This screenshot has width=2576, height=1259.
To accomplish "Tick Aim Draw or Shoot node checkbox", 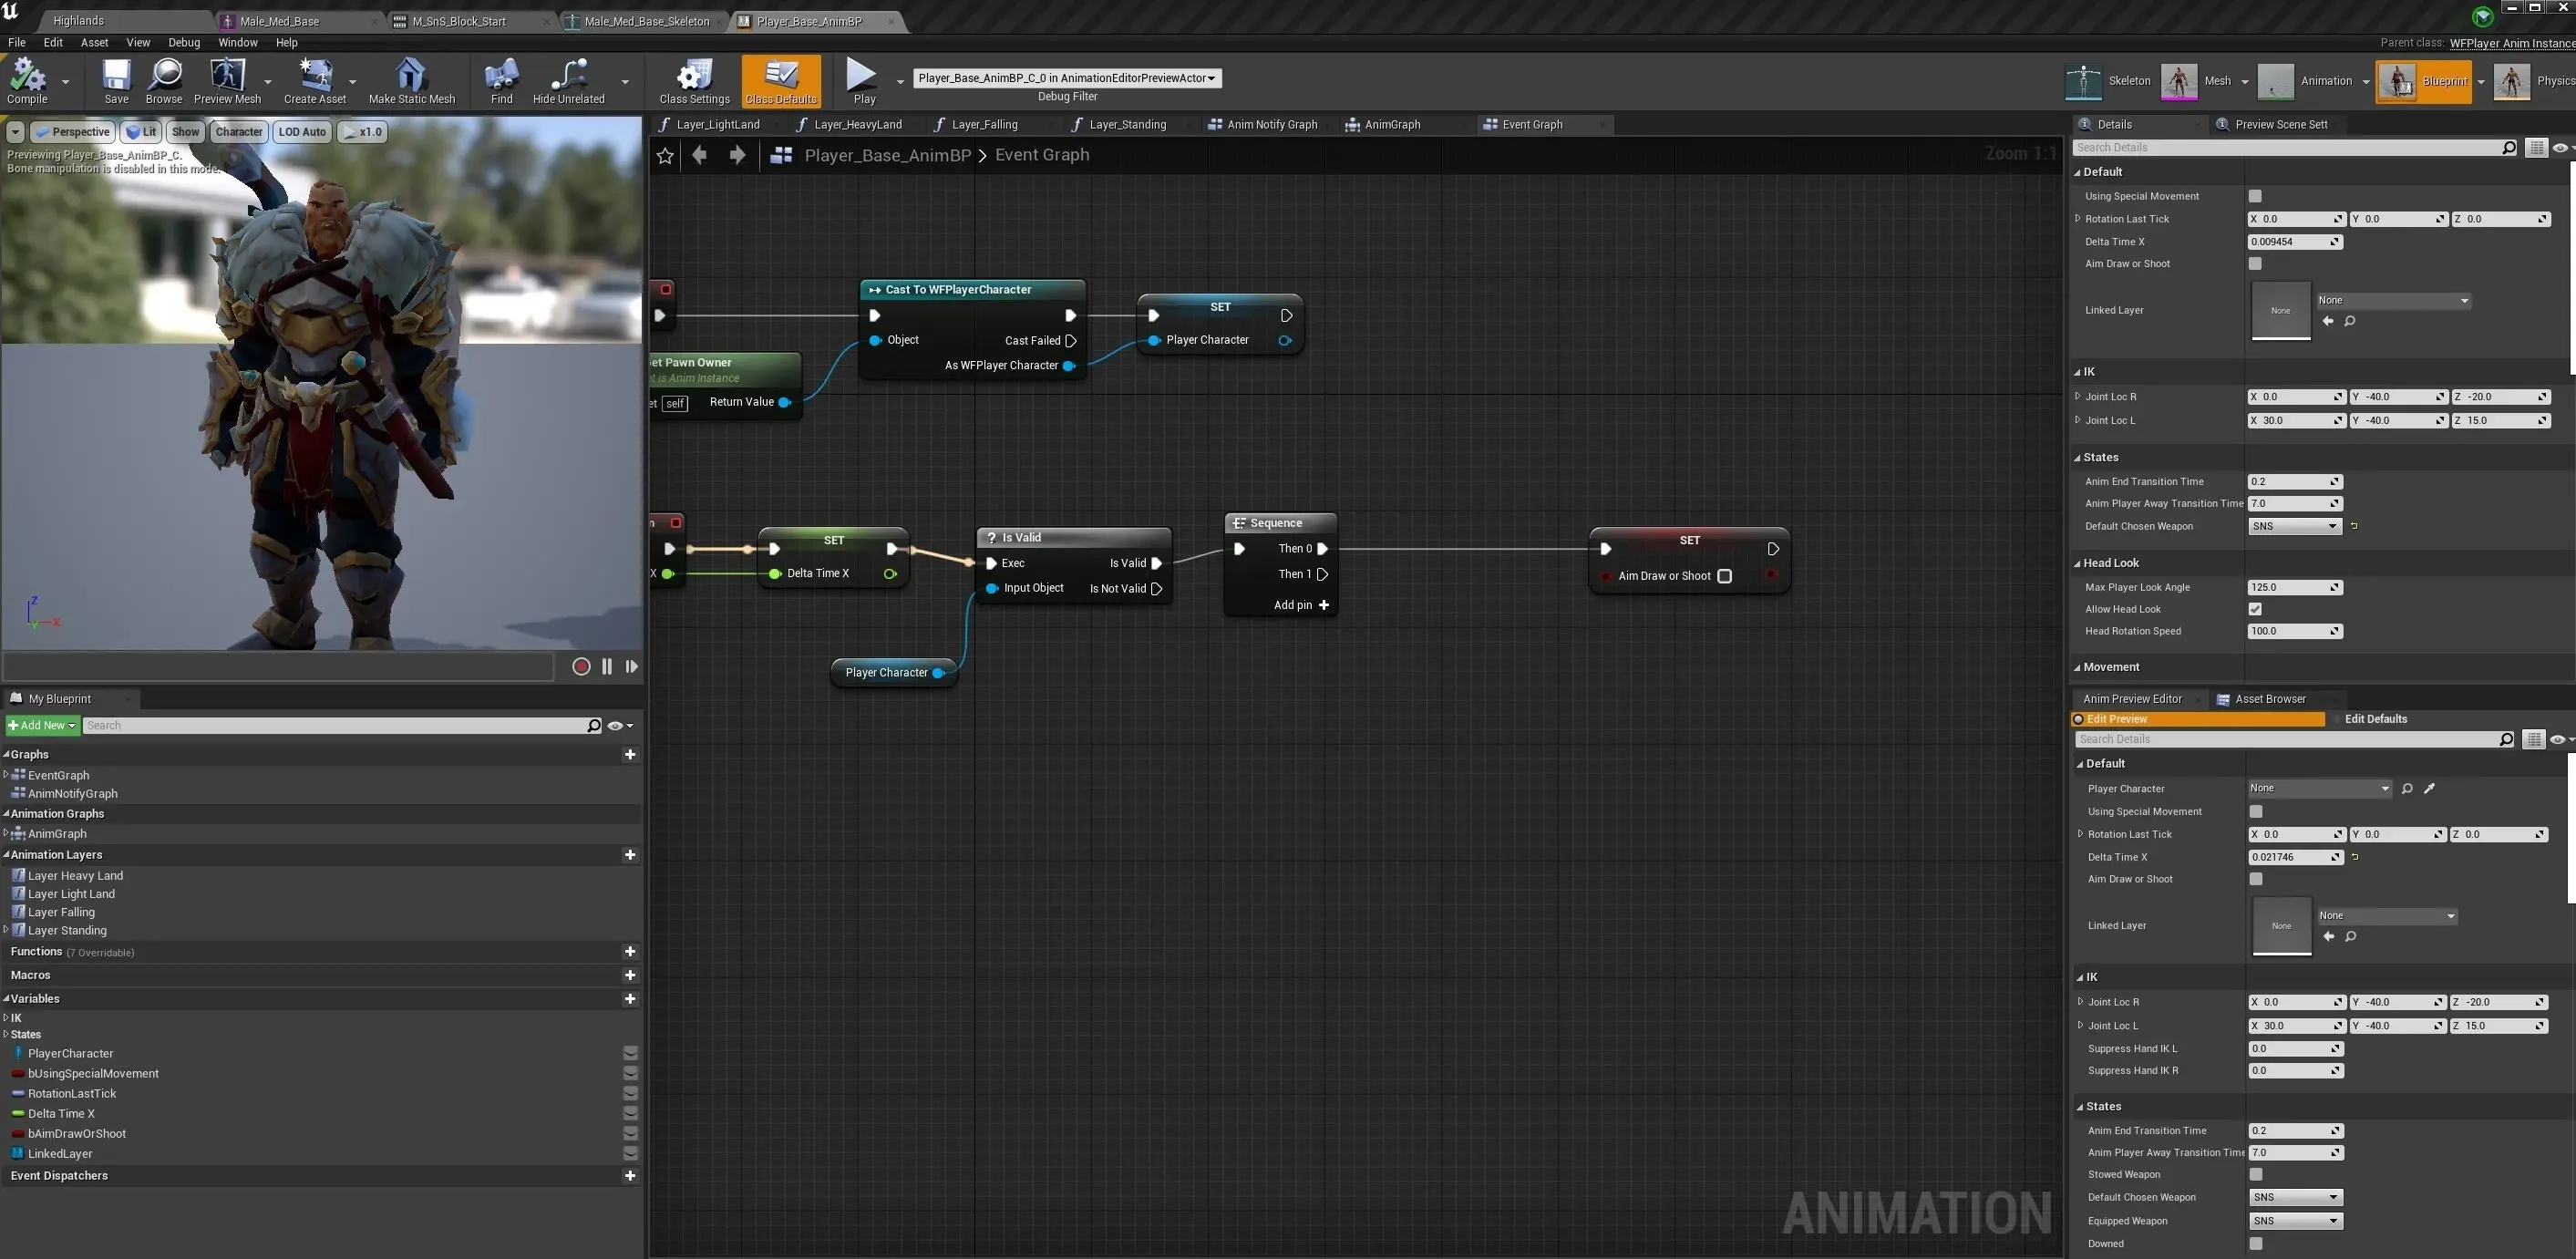I will (1724, 576).
